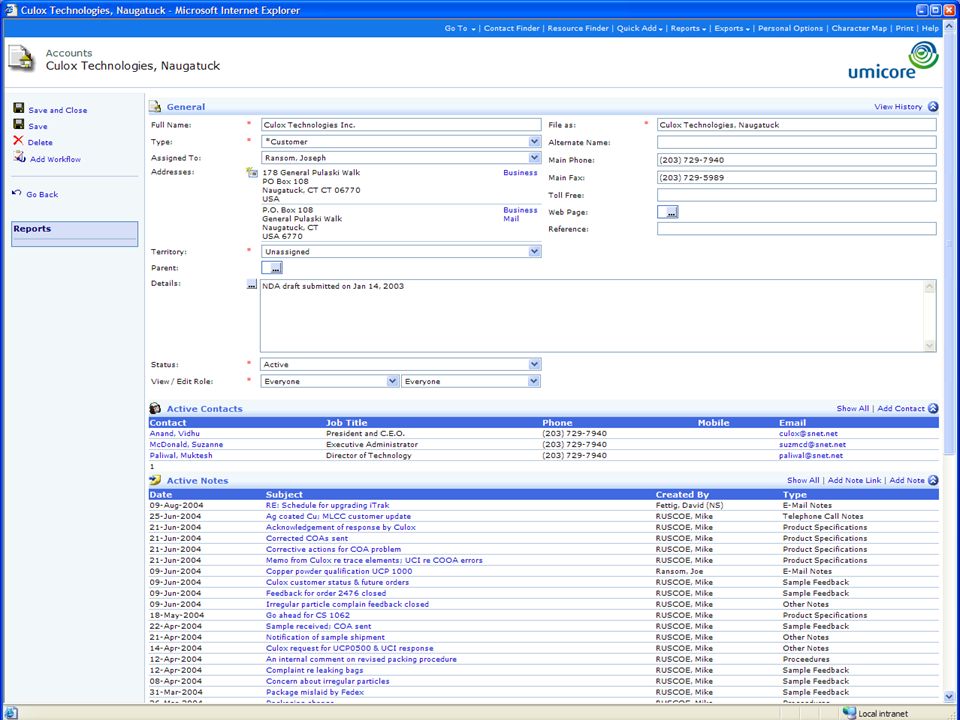Open note Corrected COAs sent

(x=307, y=538)
